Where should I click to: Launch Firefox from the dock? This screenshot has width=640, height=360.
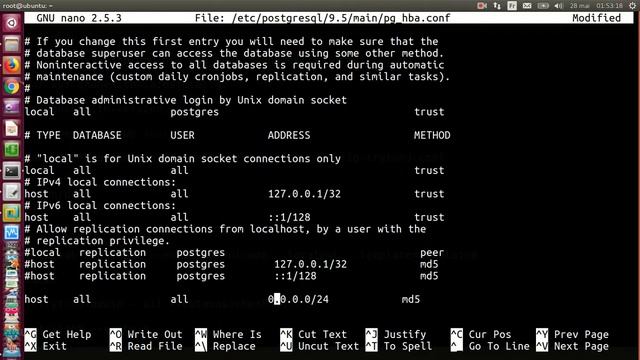(11, 65)
